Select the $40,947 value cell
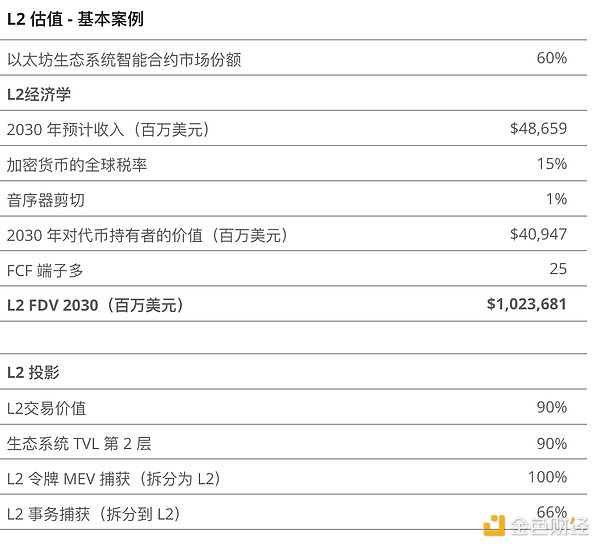Image resolution: width=600 pixels, height=547 pixels. pos(538,234)
